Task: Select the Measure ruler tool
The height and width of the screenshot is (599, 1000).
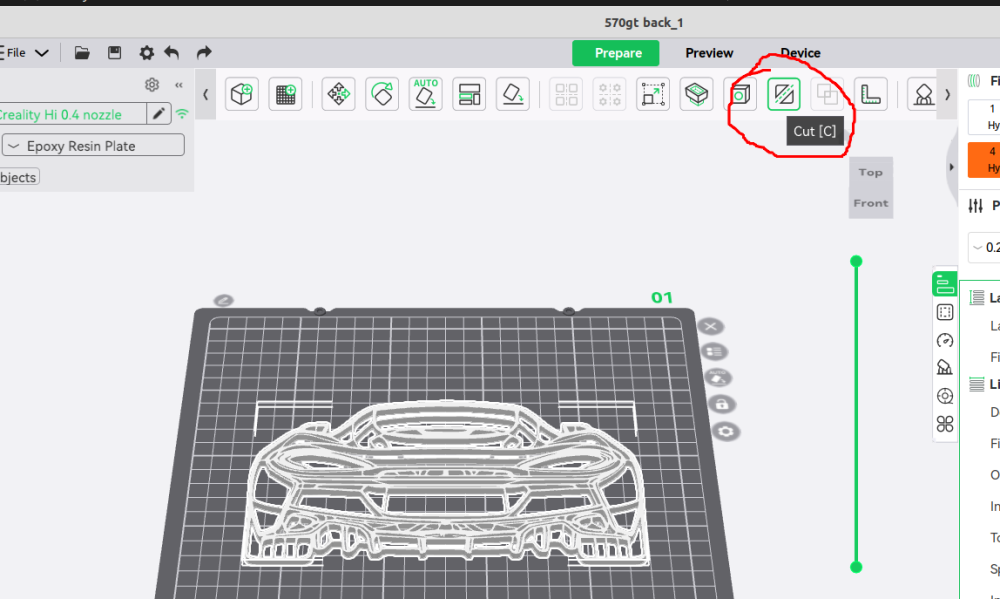Action: coord(870,94)
